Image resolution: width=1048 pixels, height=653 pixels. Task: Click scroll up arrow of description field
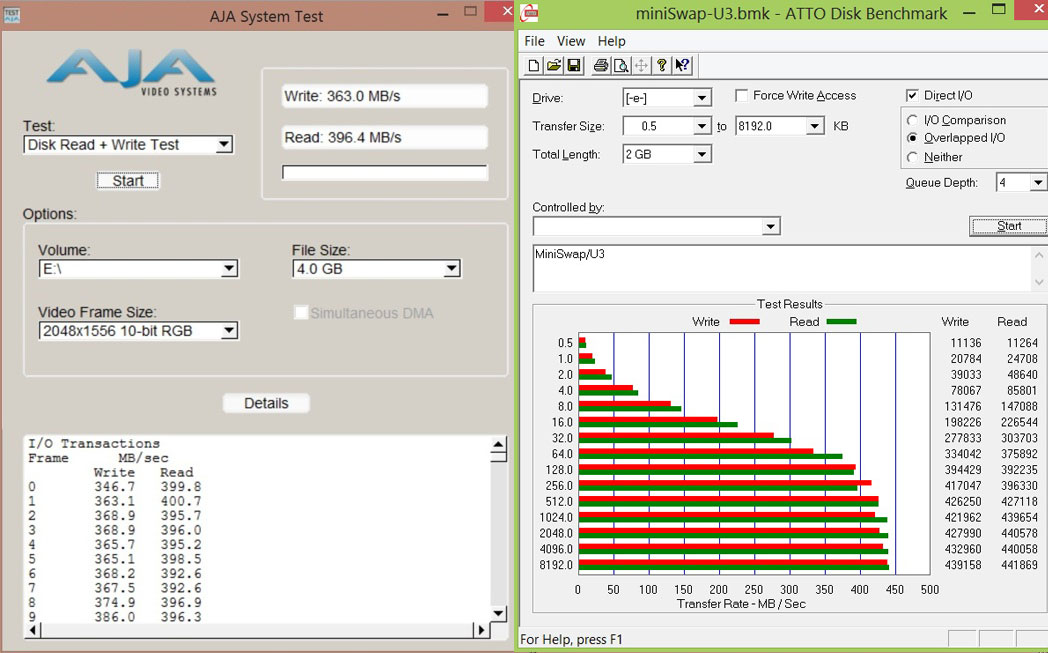1039,255
